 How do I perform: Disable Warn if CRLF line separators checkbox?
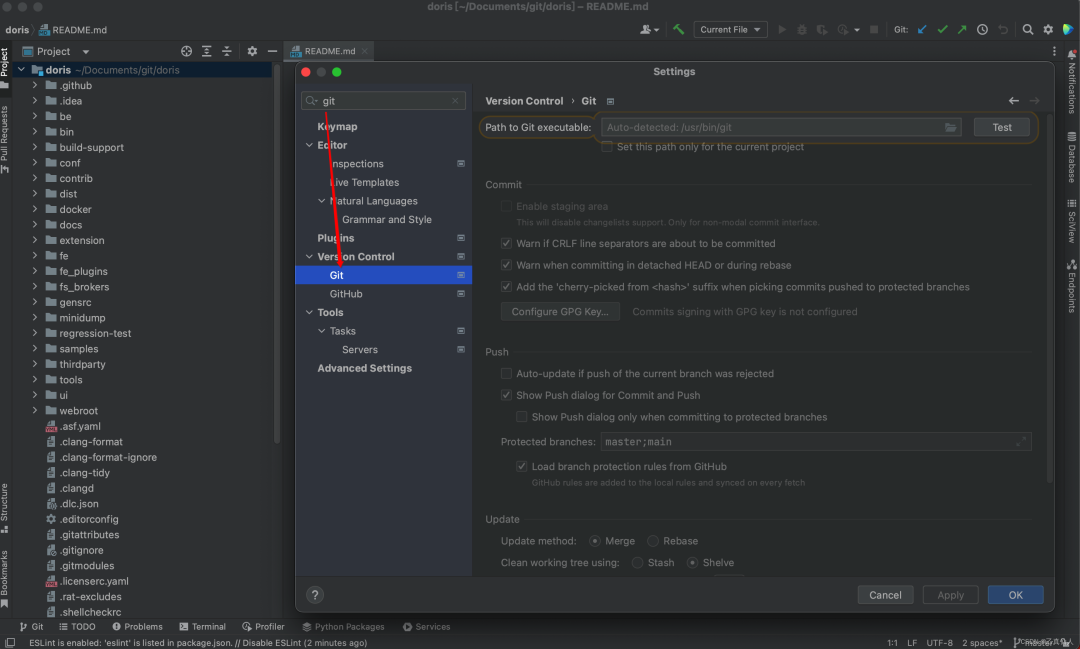tap(507, 243)
